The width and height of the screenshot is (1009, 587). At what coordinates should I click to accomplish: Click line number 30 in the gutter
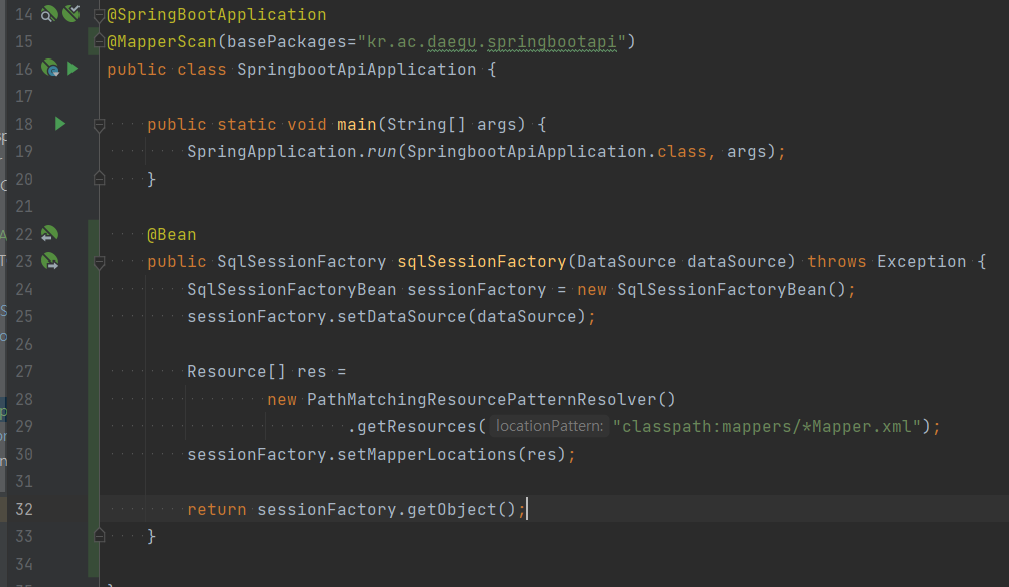tap(24, 454)
